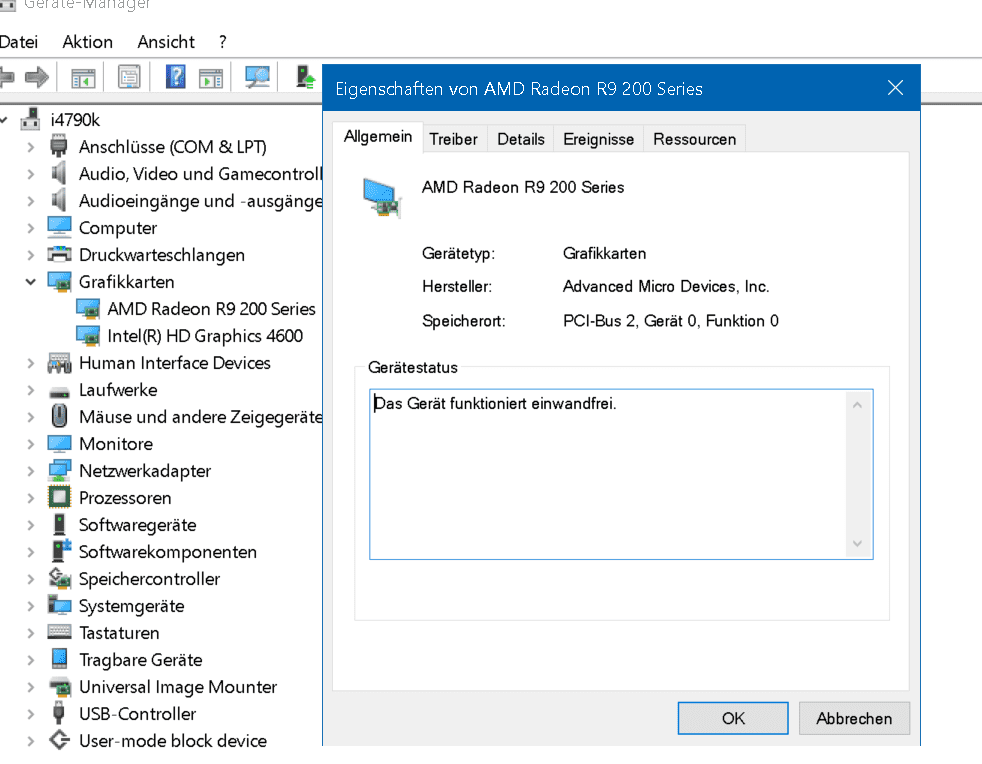
Task: Expand the Tastaturen tree node
Action: tap(31, 633)
